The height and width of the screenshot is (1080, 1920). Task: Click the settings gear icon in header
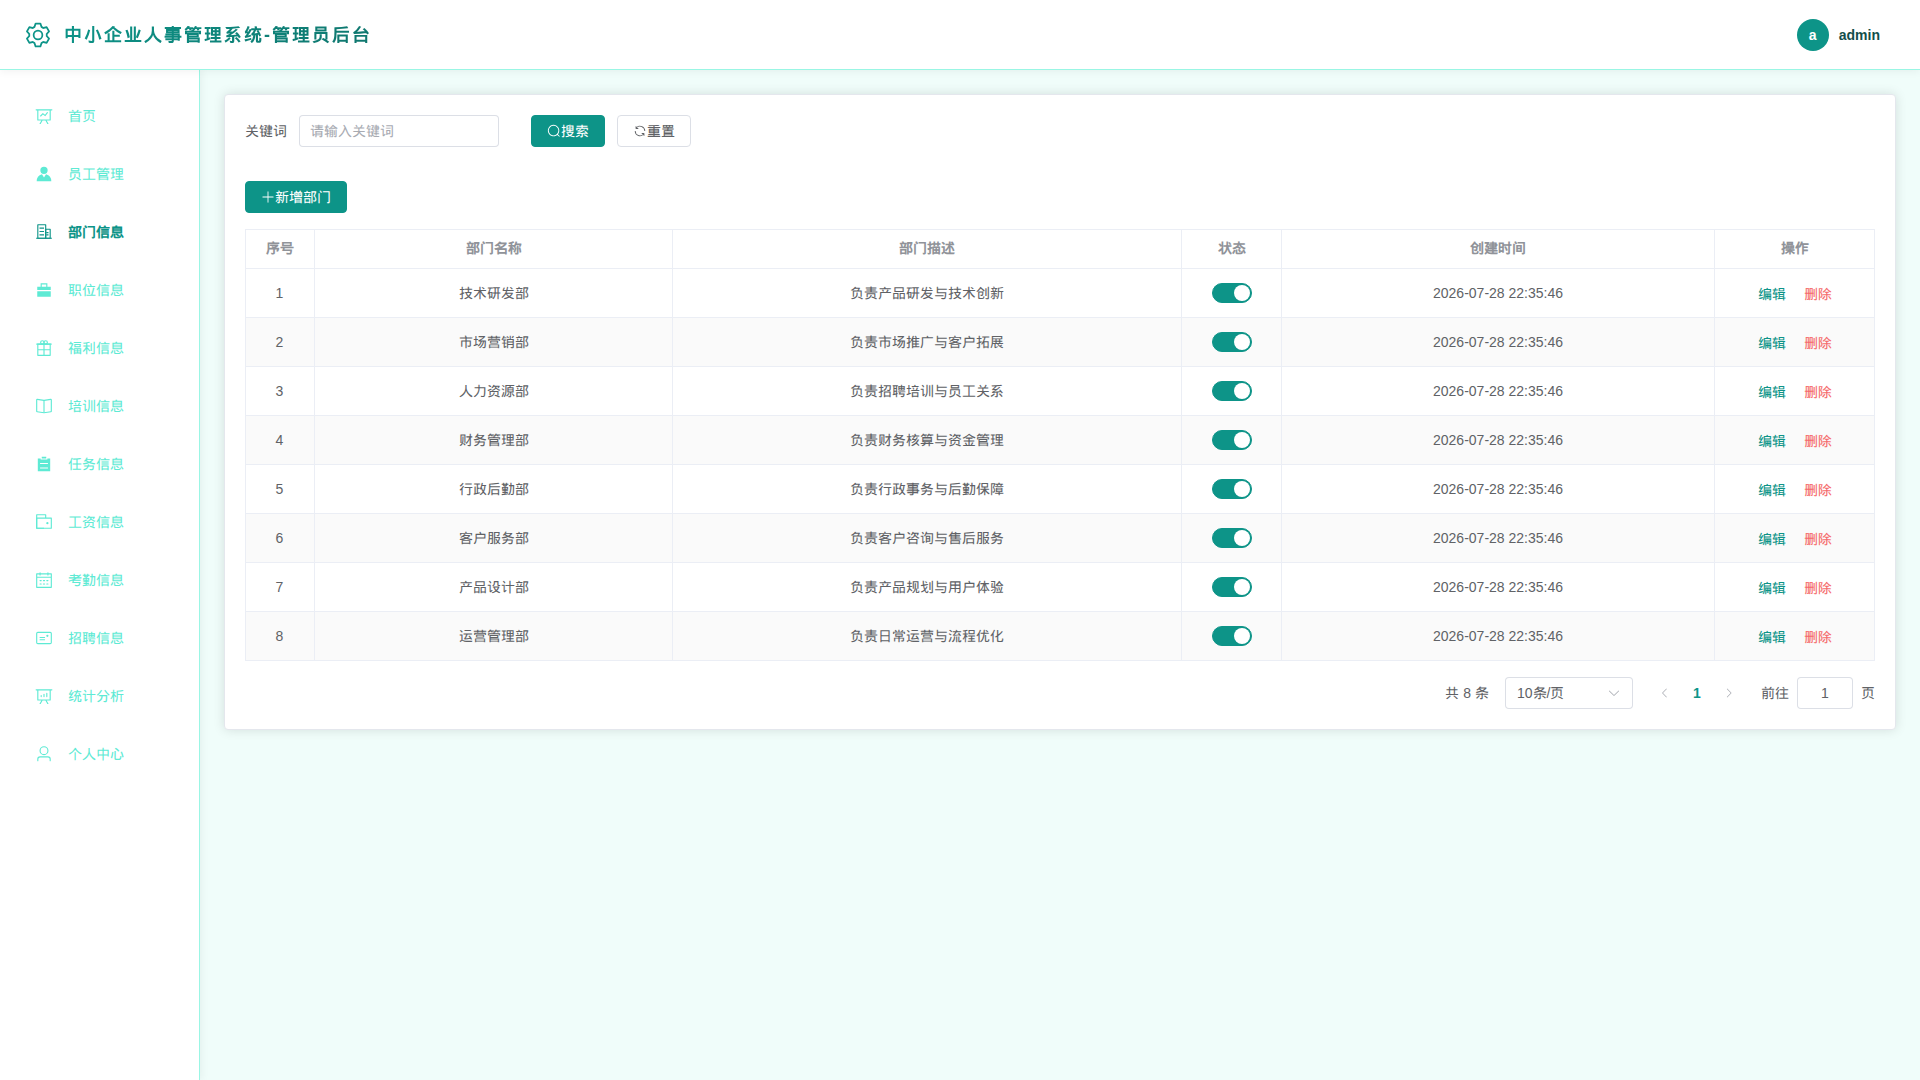coord(38,35)
